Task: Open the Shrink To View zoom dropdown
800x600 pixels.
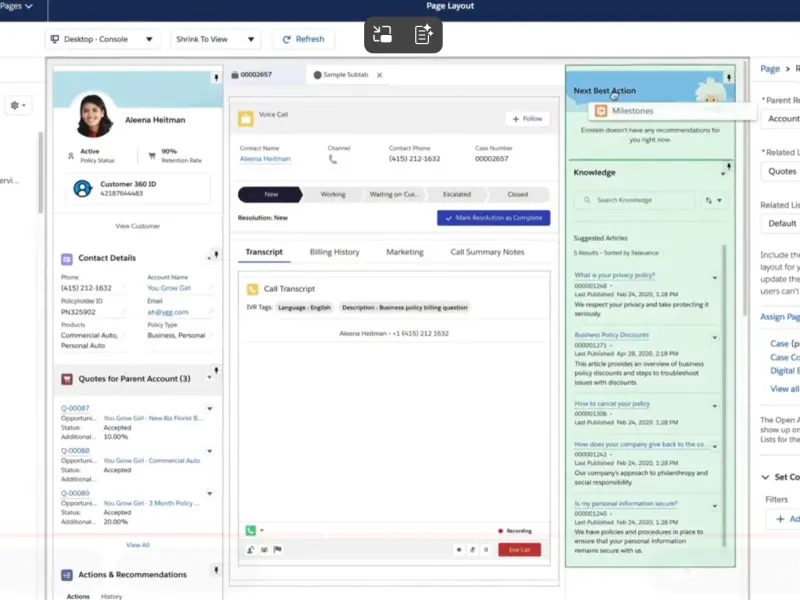Action: pos(215,39)
